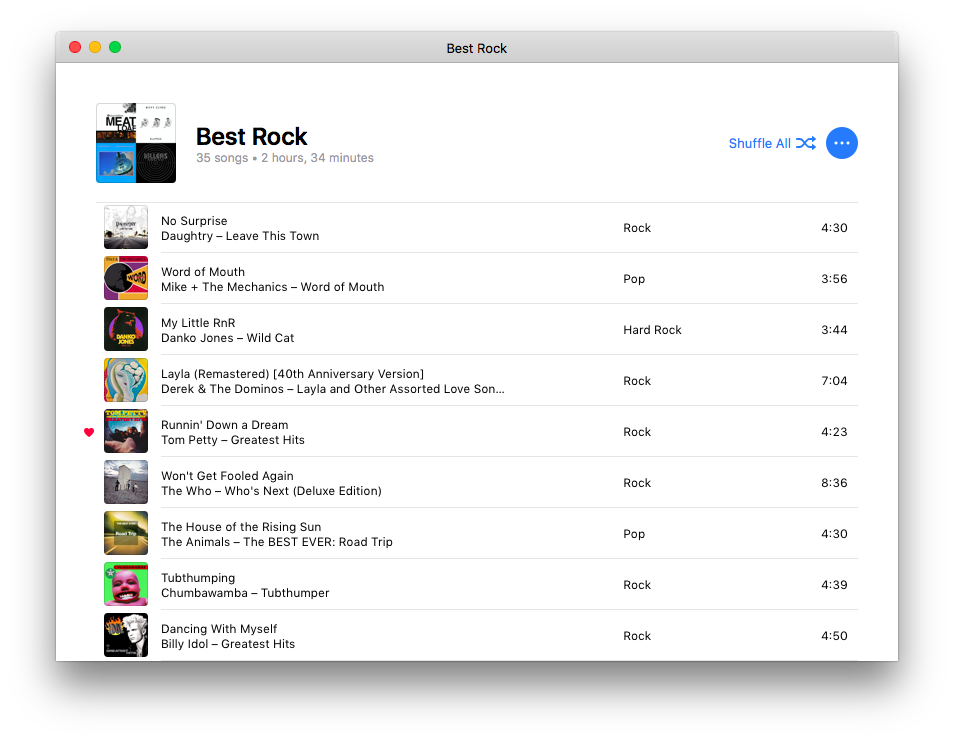This screenshot has height=741, width=954.
Task: Click Danko Jones – Wild Cat subtitle
Action: point(228,338)
